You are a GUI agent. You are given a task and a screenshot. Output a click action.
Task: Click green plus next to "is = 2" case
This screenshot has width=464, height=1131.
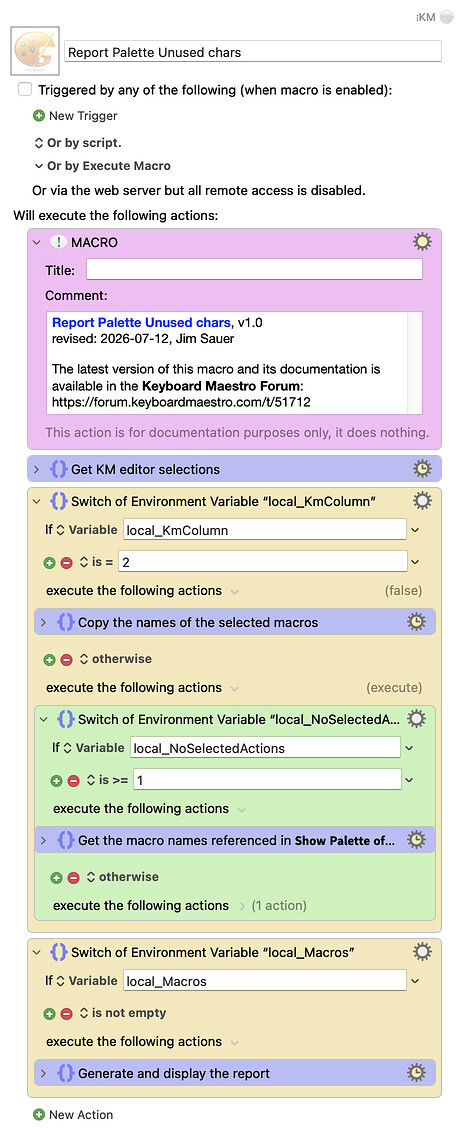click(49, 561)
